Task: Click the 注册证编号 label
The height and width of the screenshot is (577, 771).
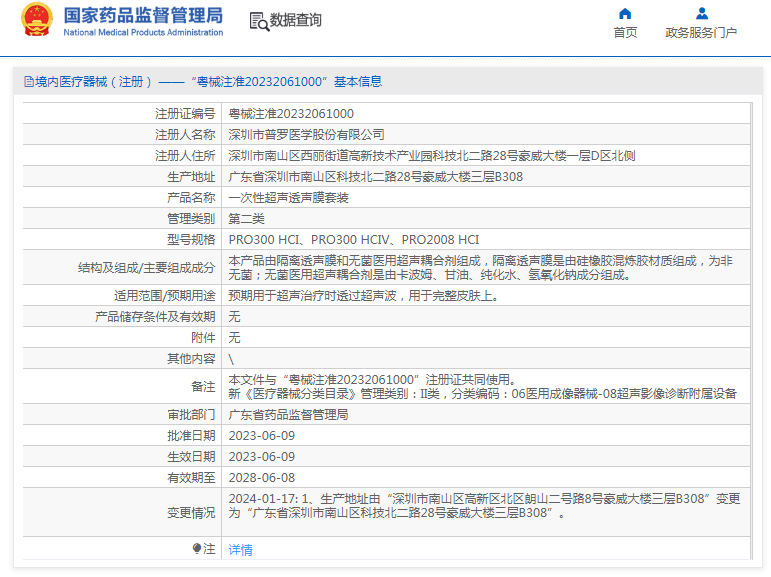Action: click(185, 114)
